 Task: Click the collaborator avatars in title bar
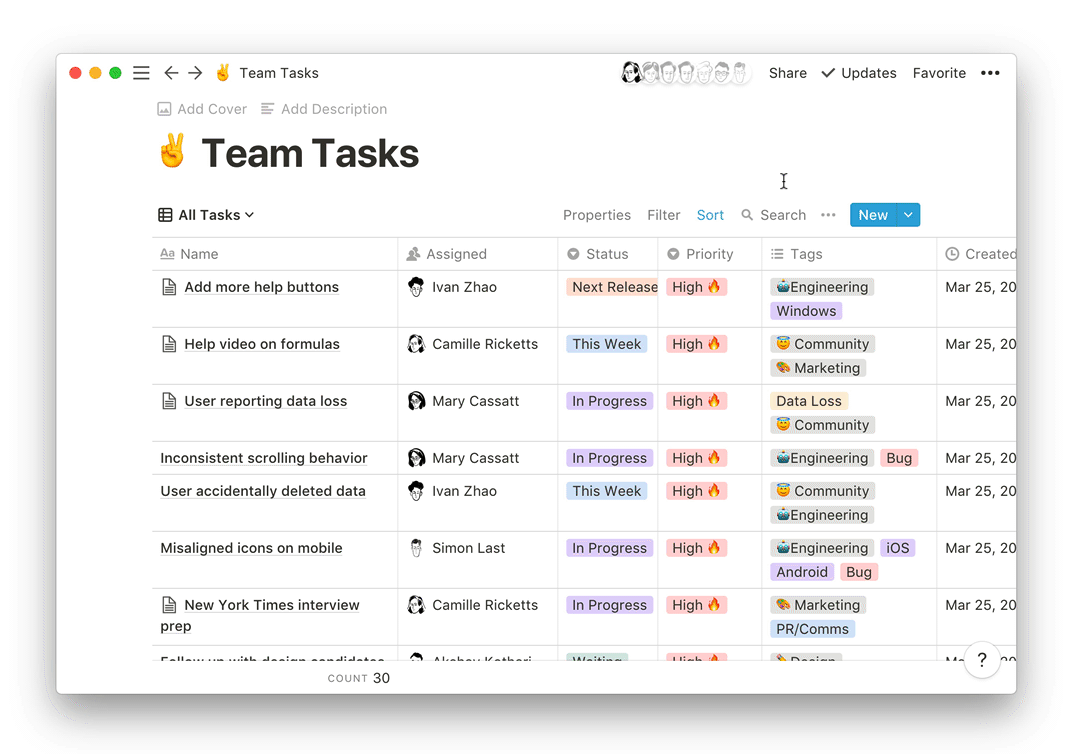pyautogui.click(x=685, y=73)
